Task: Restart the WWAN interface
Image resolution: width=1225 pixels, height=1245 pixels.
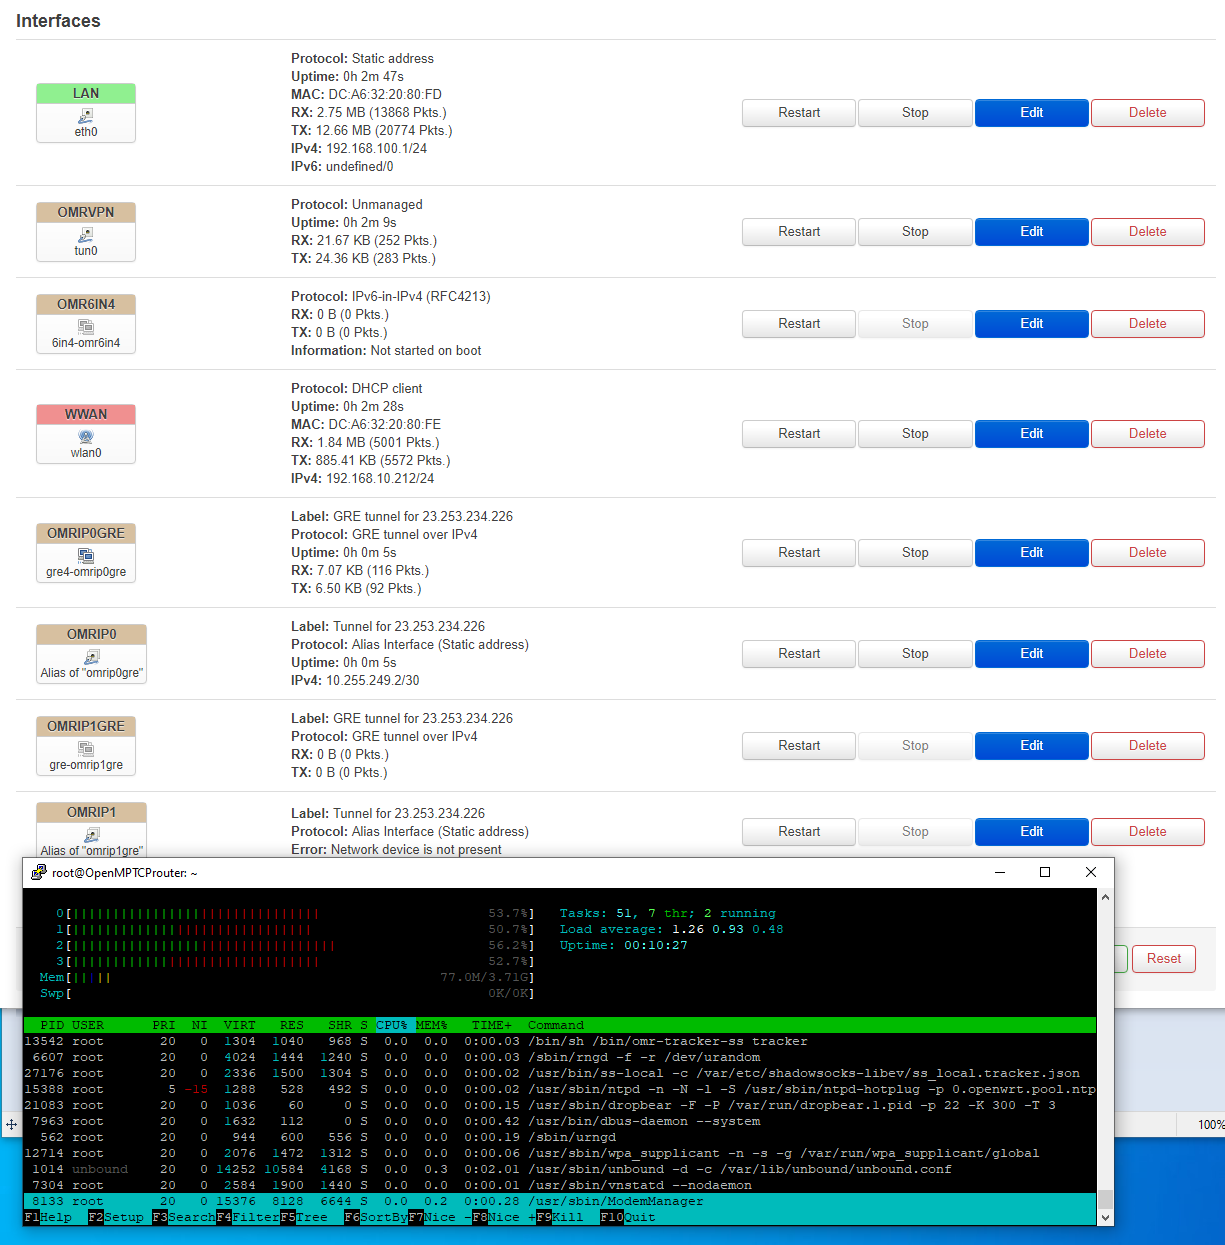Action: pyautogui.click(x=799, y=434)
